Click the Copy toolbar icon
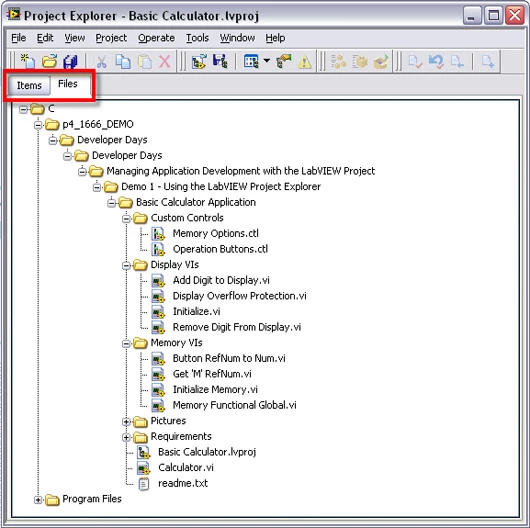Viewport: 530px width, 528px height. point(123,62)
